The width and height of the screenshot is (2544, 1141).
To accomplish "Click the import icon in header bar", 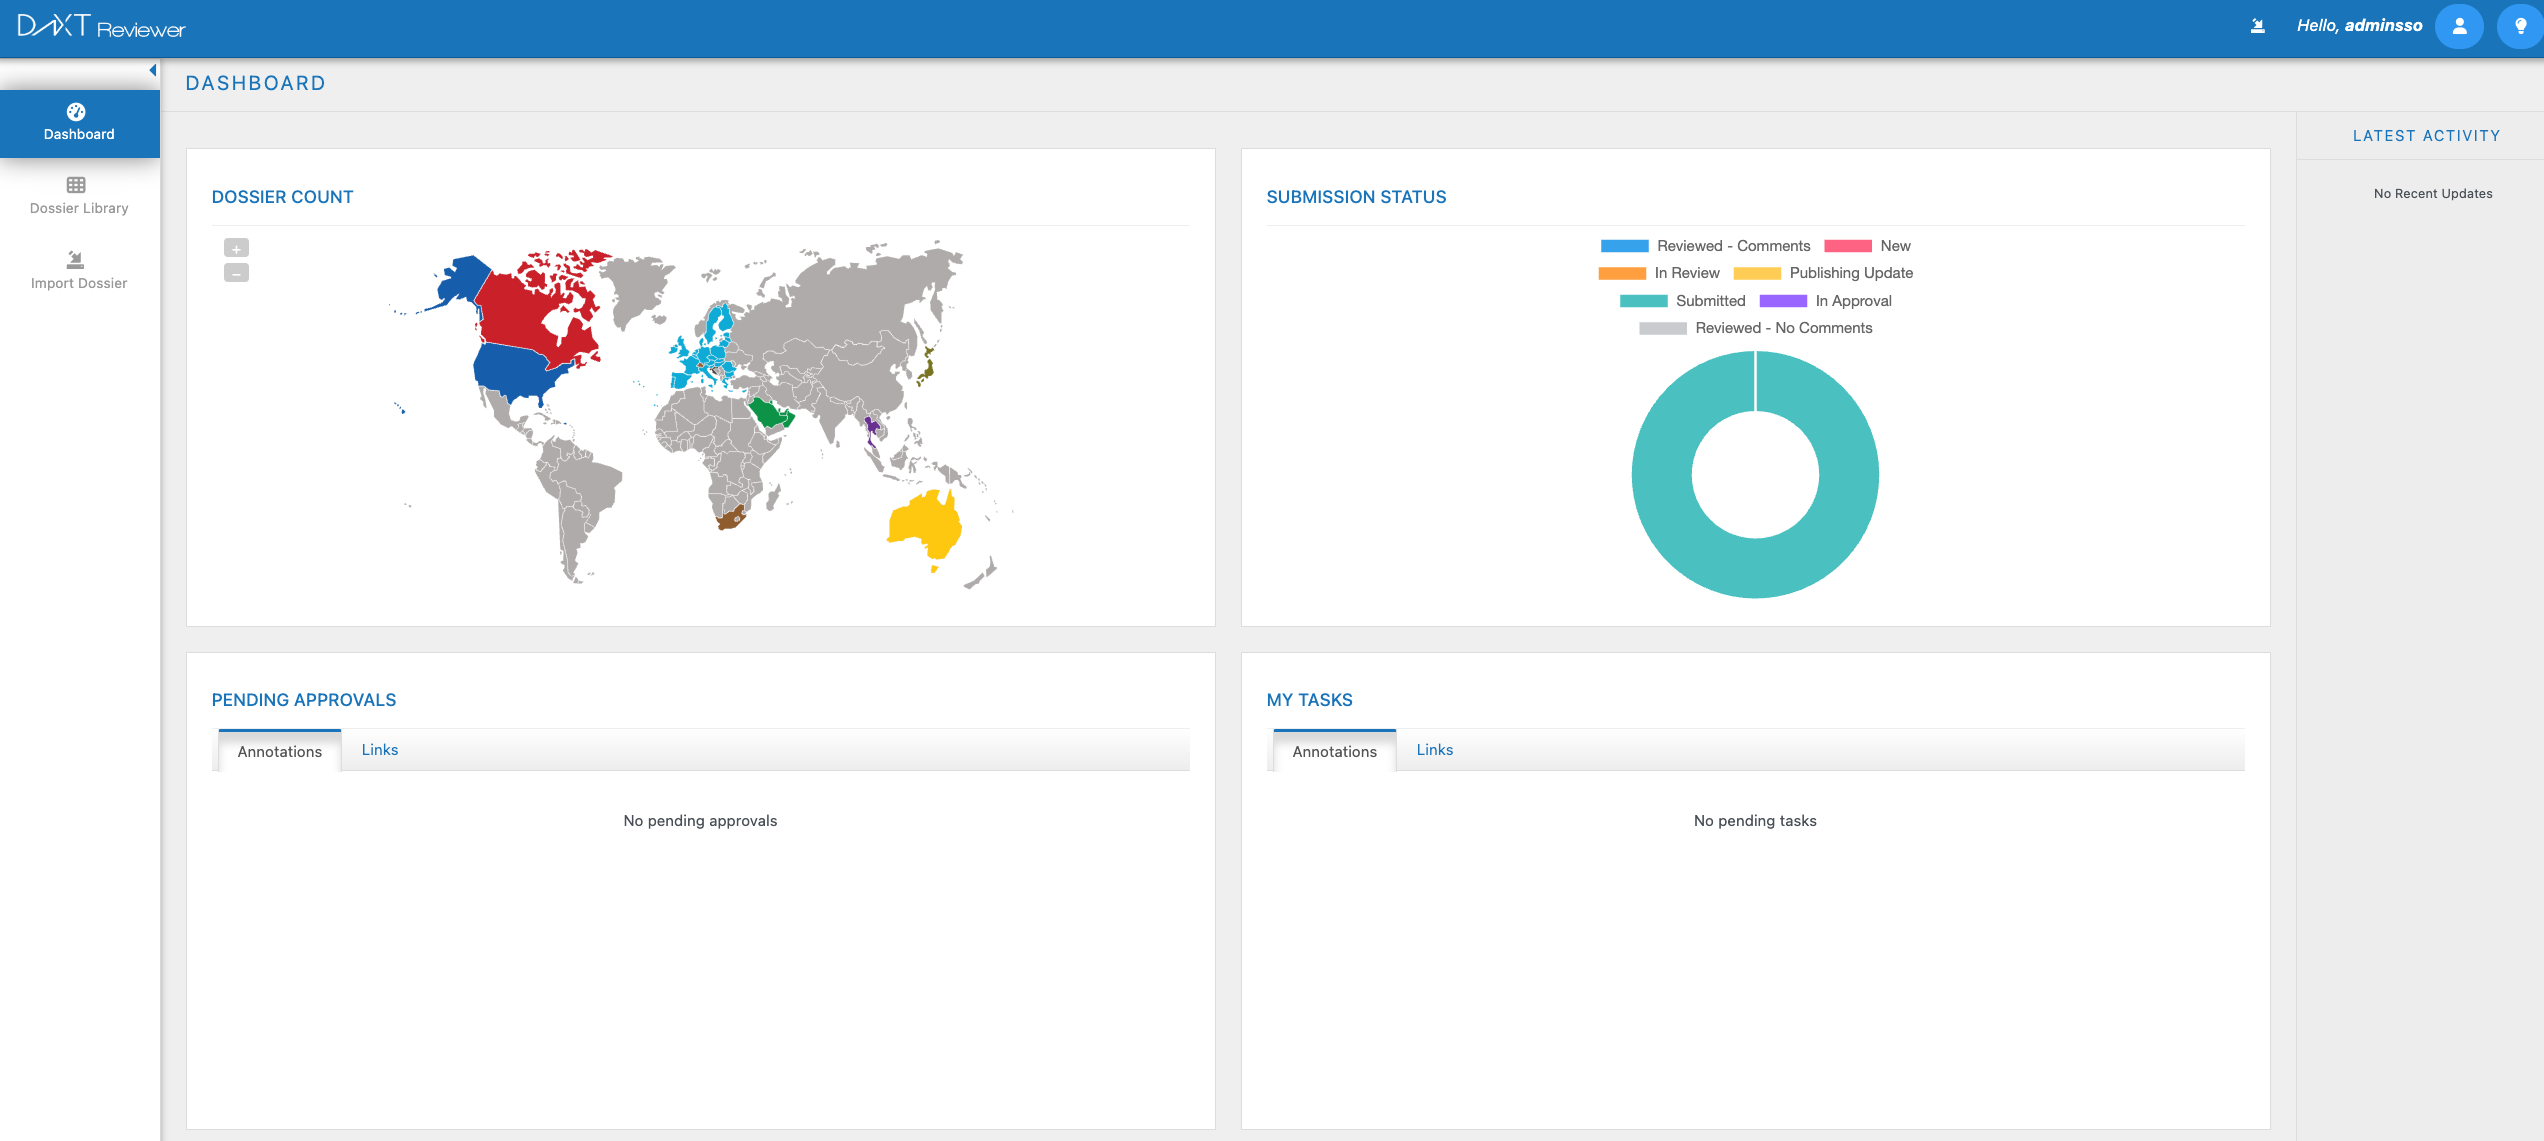I will pyautogui.click(x=2257, y=26).
